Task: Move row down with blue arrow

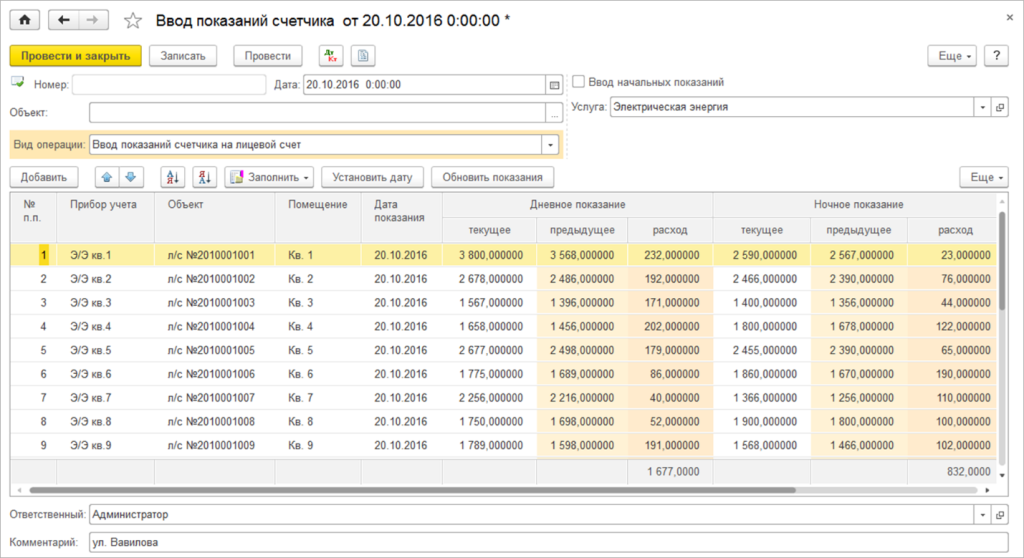Action: 131,177
